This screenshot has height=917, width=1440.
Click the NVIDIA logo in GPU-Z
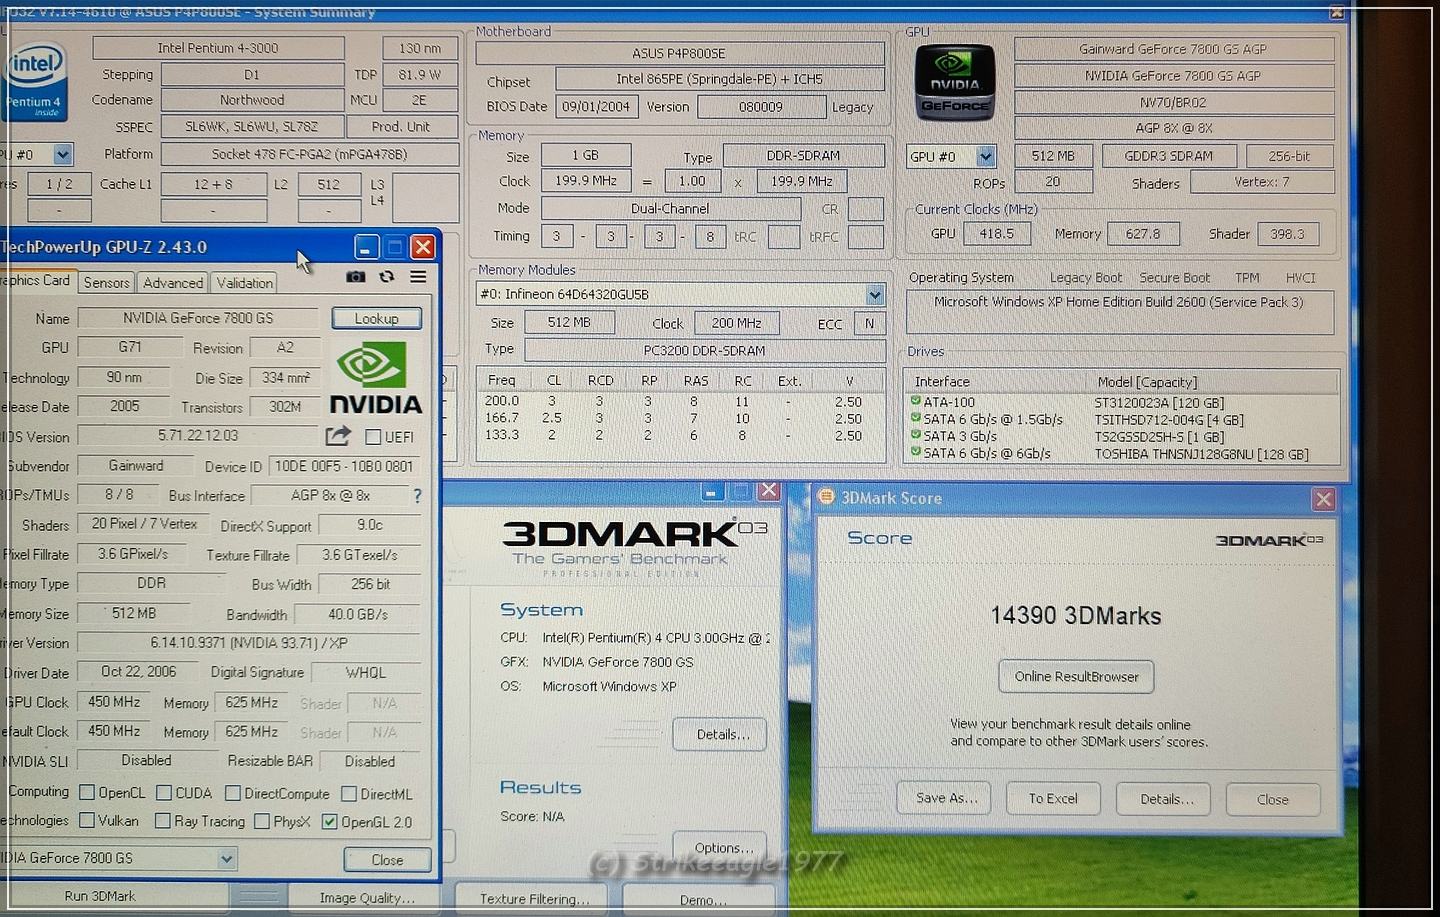[x=375, y=378]
